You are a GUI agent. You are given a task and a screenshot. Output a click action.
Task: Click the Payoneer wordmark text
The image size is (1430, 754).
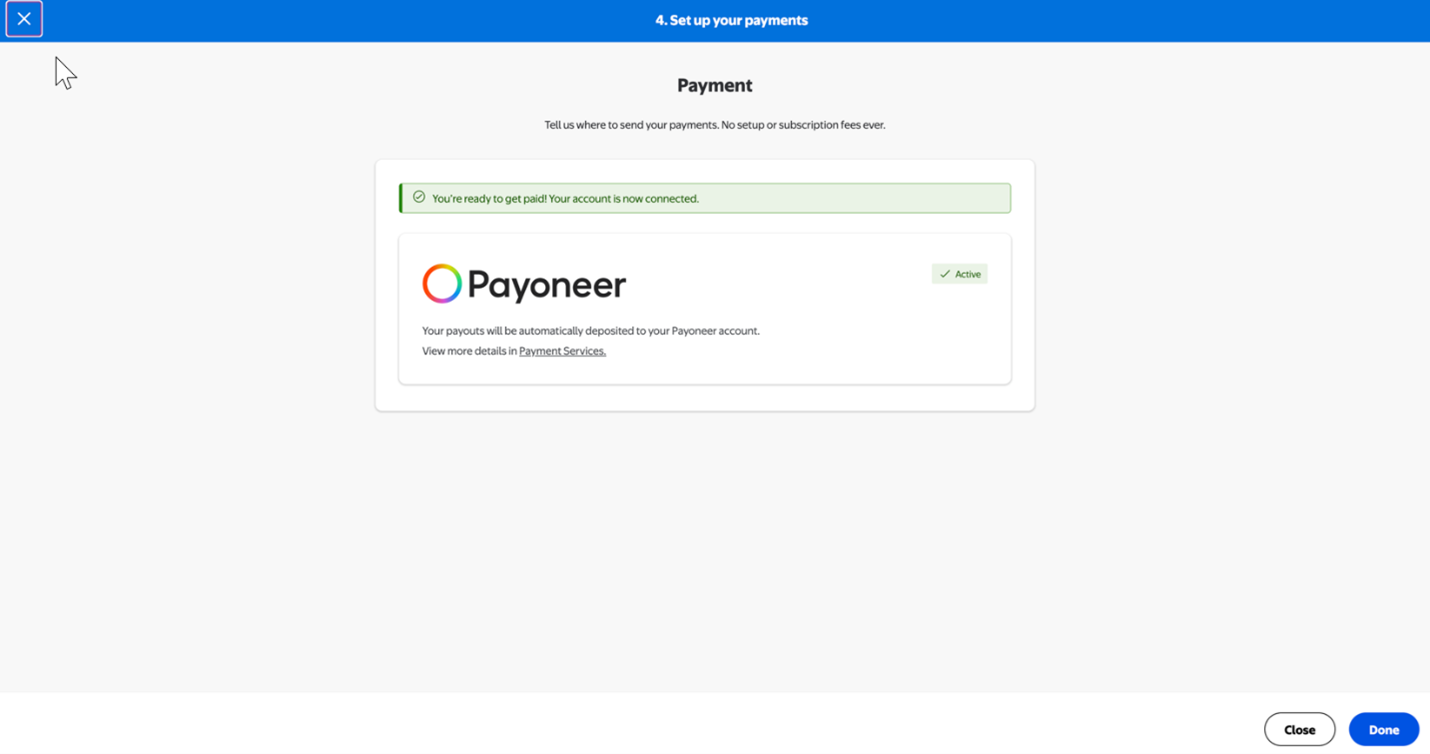[546, 285]
